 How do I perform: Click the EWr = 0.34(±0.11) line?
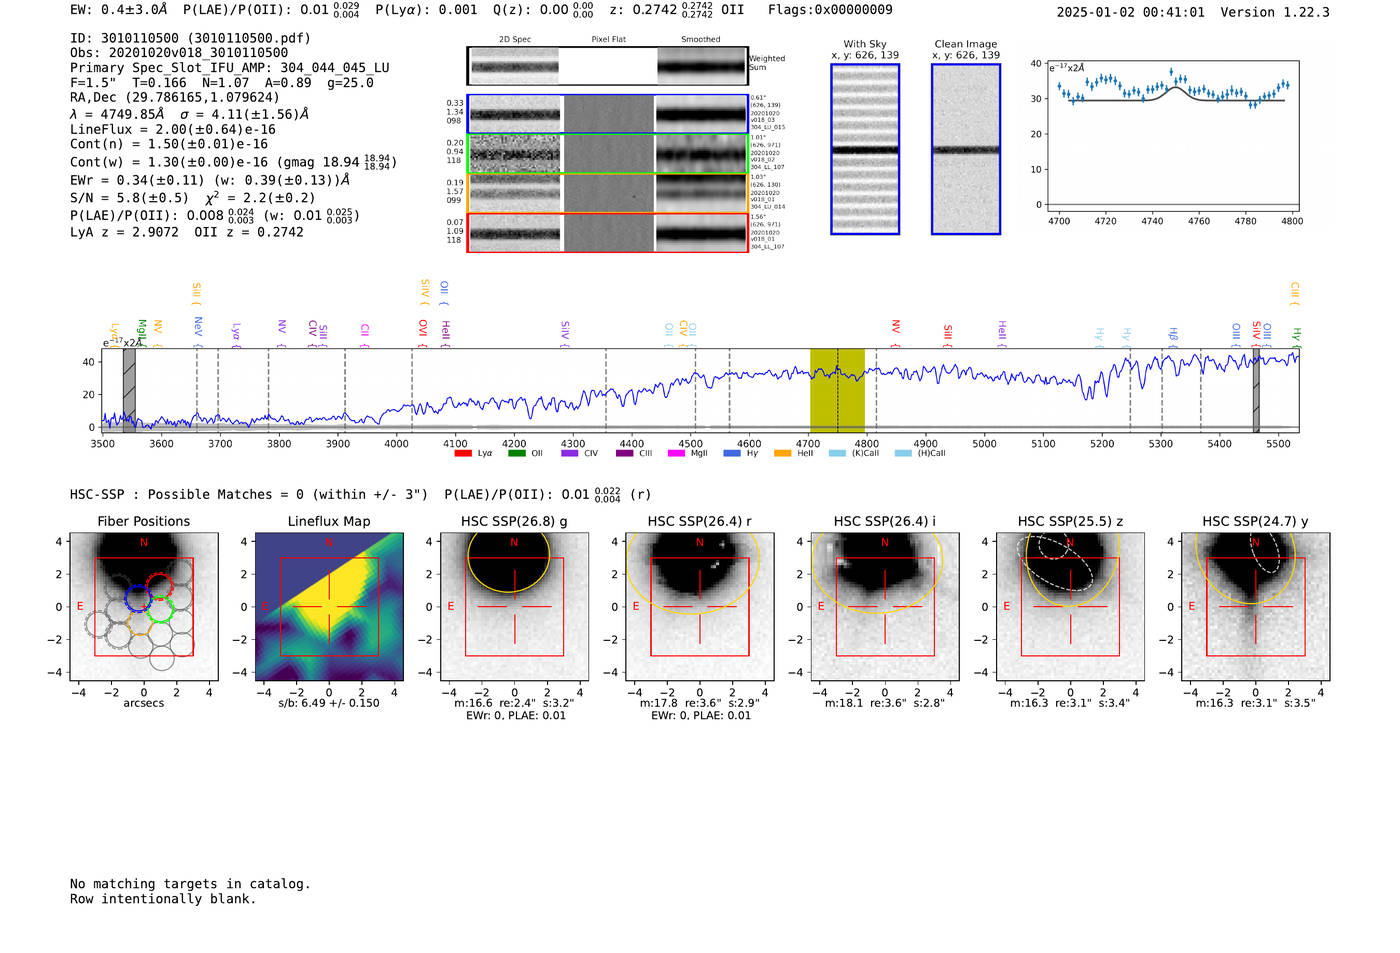click(x=210, y=180)
